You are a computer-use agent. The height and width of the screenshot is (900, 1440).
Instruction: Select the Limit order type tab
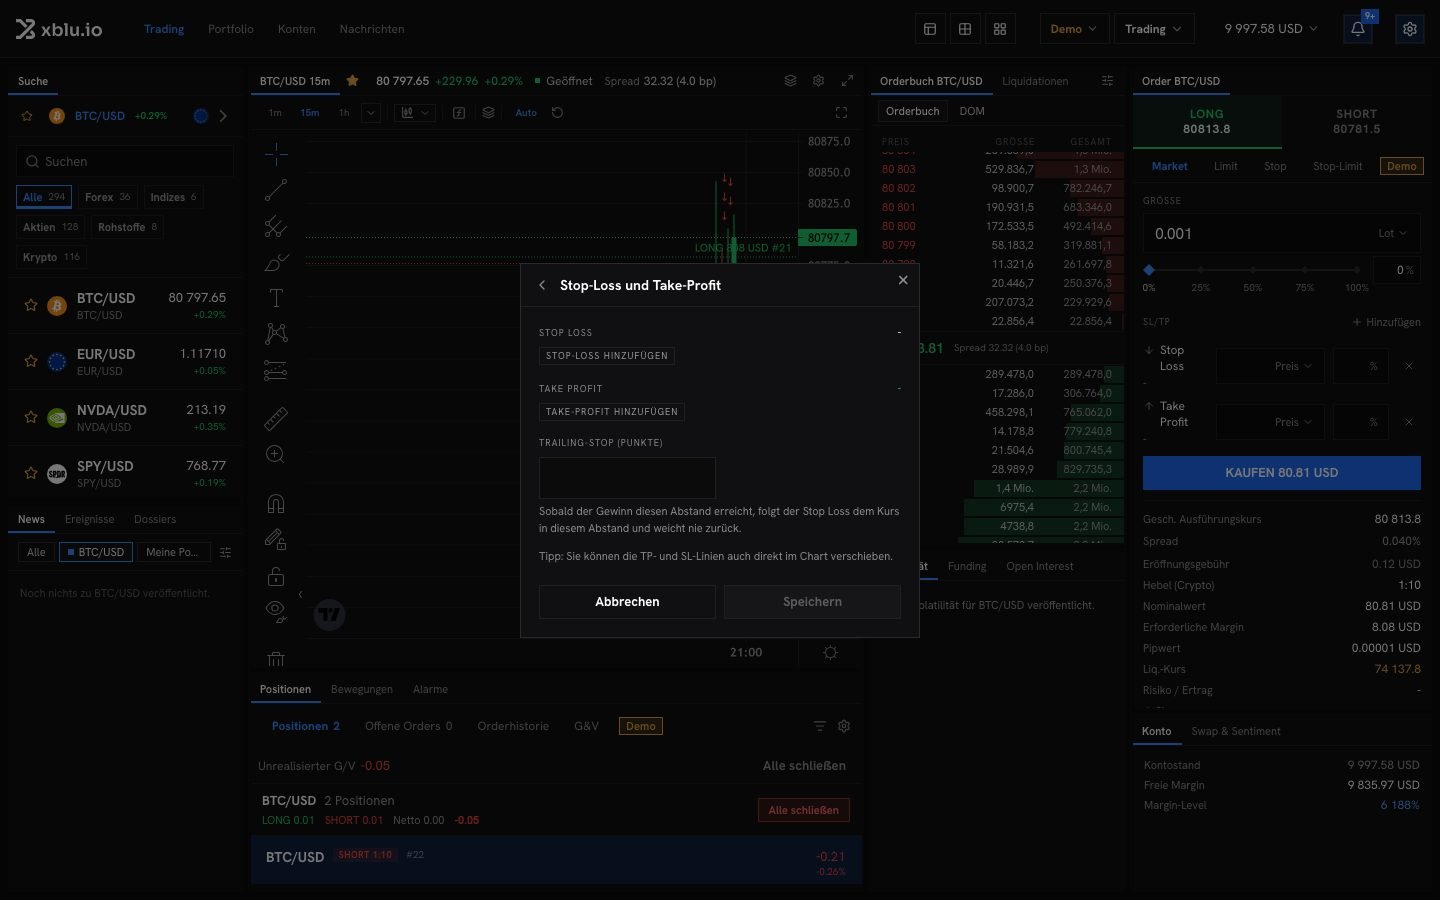click(x=1226, y=166)
